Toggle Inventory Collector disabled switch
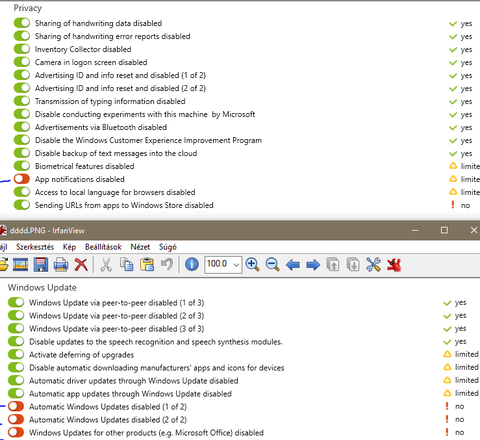The image size is (480, 440). [22, 49]
